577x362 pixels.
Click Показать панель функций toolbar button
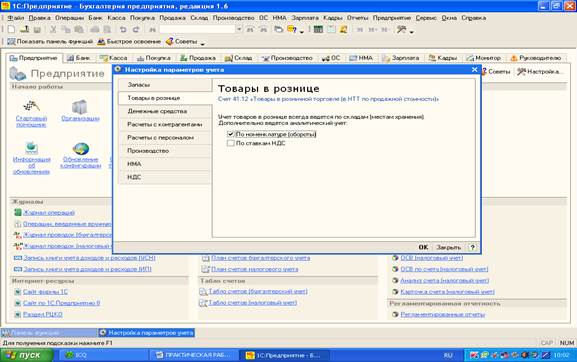50,42
